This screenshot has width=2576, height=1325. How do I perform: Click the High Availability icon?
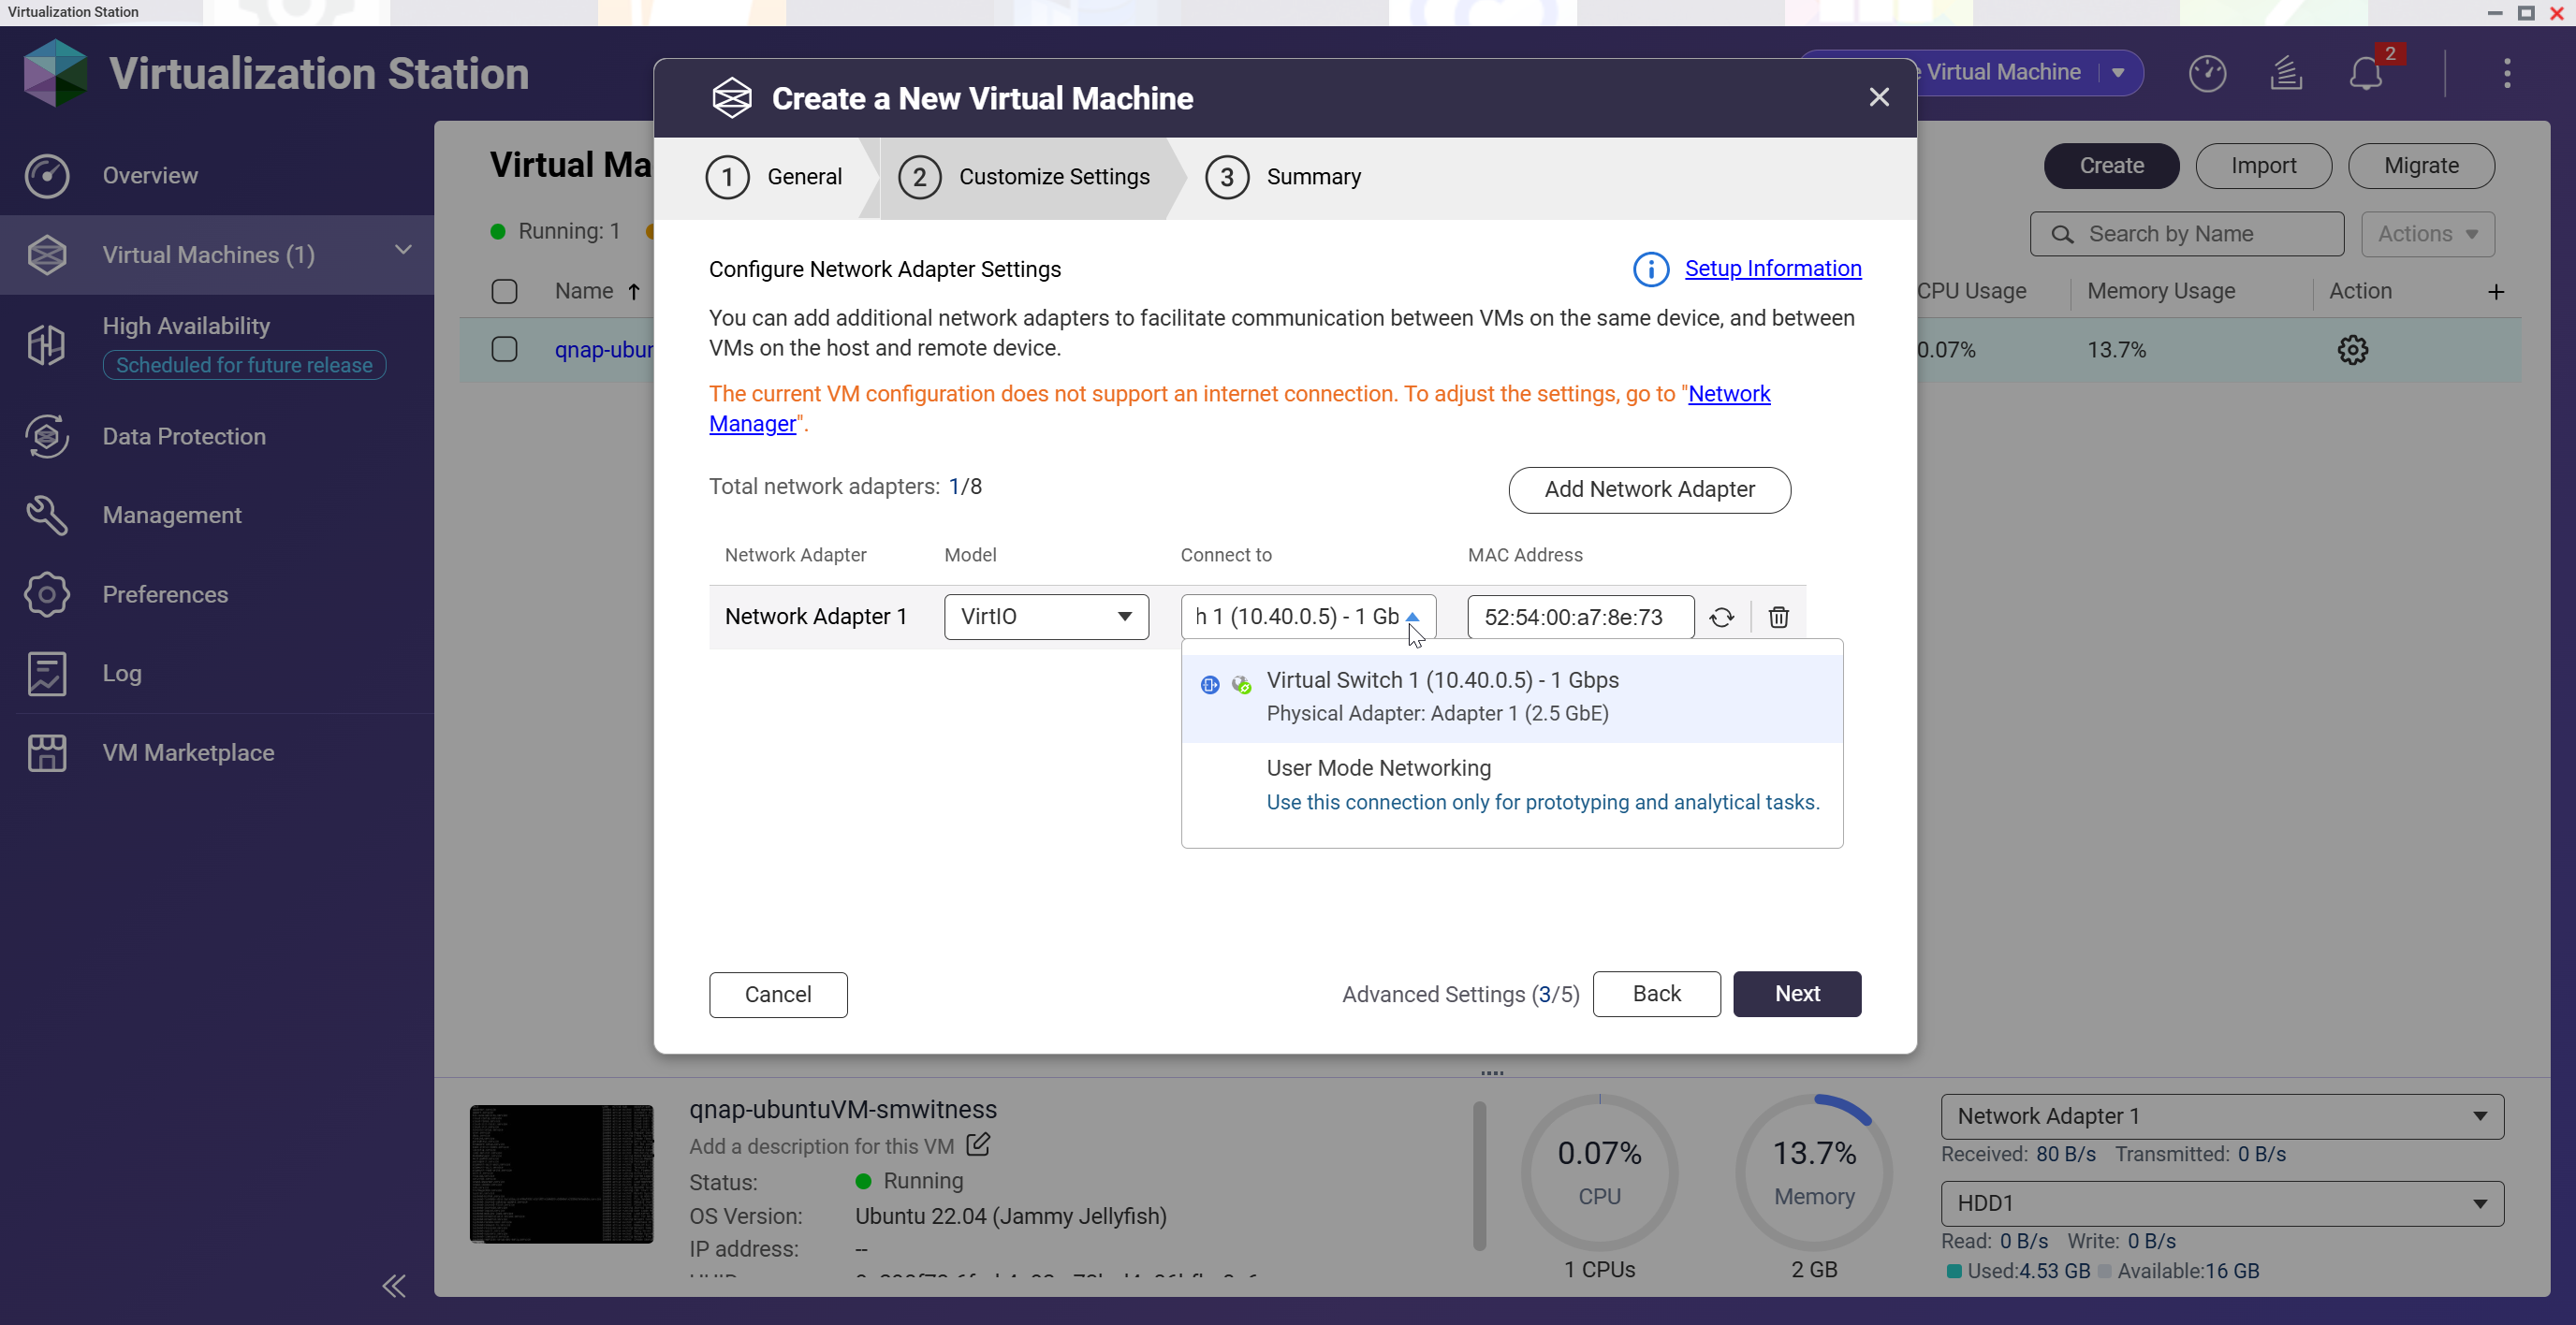pos(47,345)
